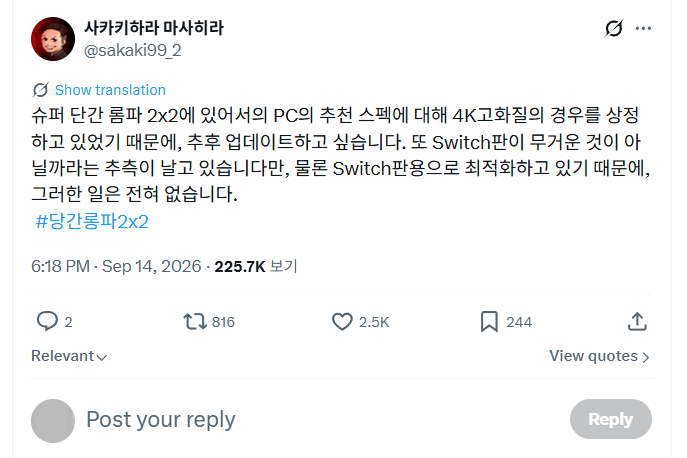
Task: Repost this tweet using the retweet icon
Action: tap(195, 321)
